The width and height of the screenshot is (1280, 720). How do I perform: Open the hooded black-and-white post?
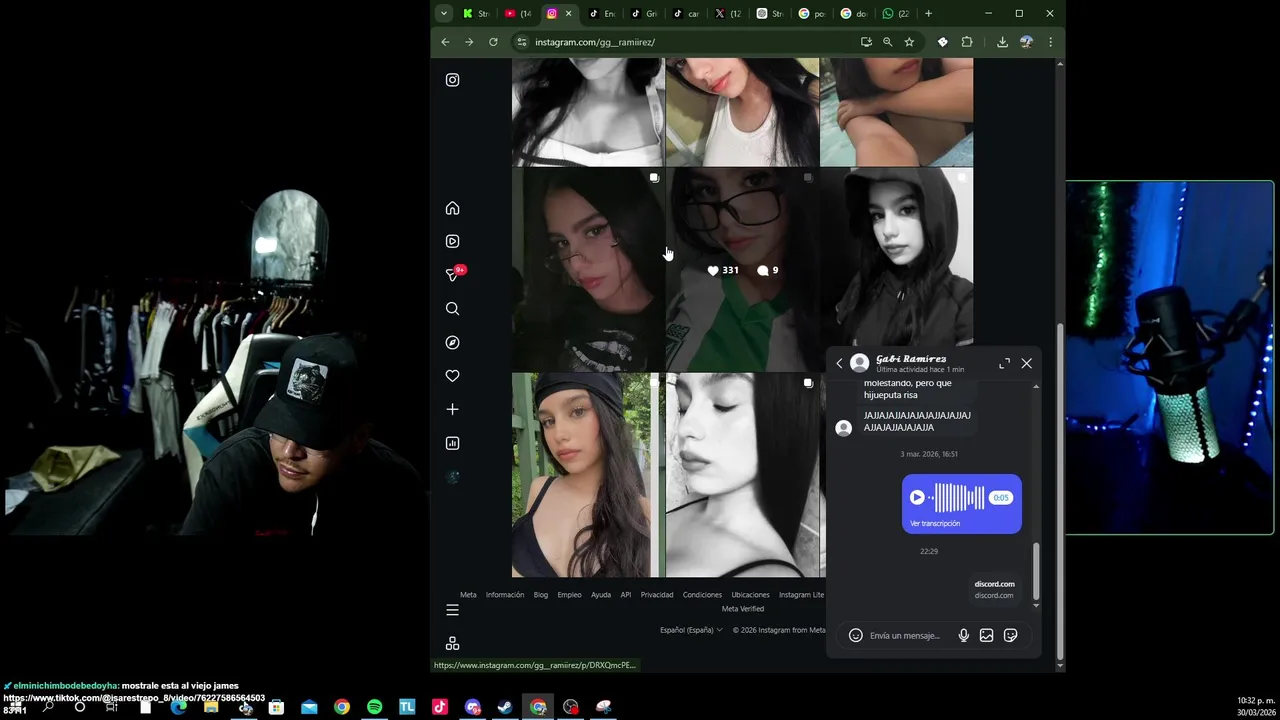point(896,257)
